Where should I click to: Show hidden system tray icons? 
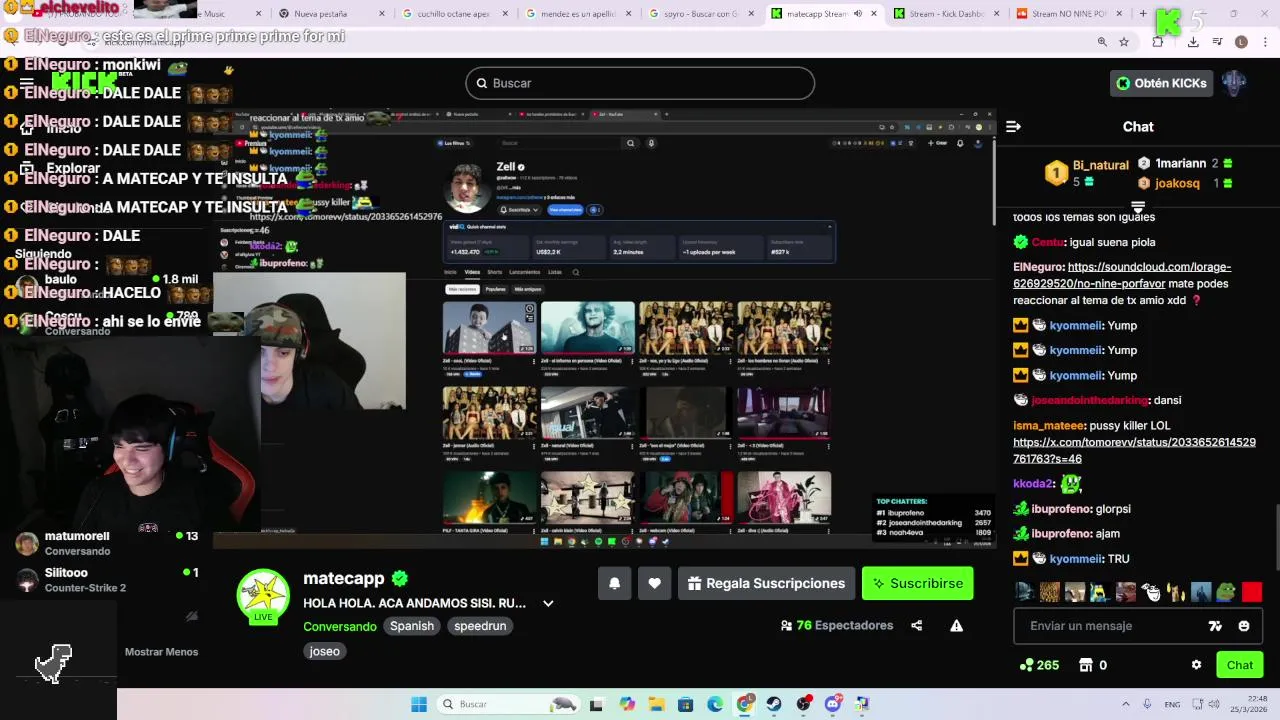click(x=1125, y=704)
